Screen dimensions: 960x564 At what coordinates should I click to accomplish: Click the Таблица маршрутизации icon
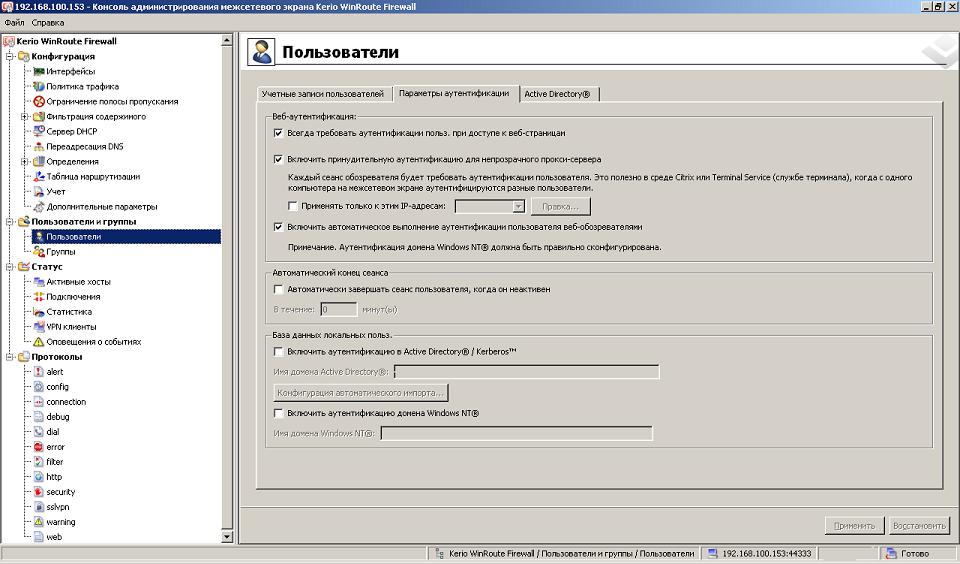pos(39,176)
